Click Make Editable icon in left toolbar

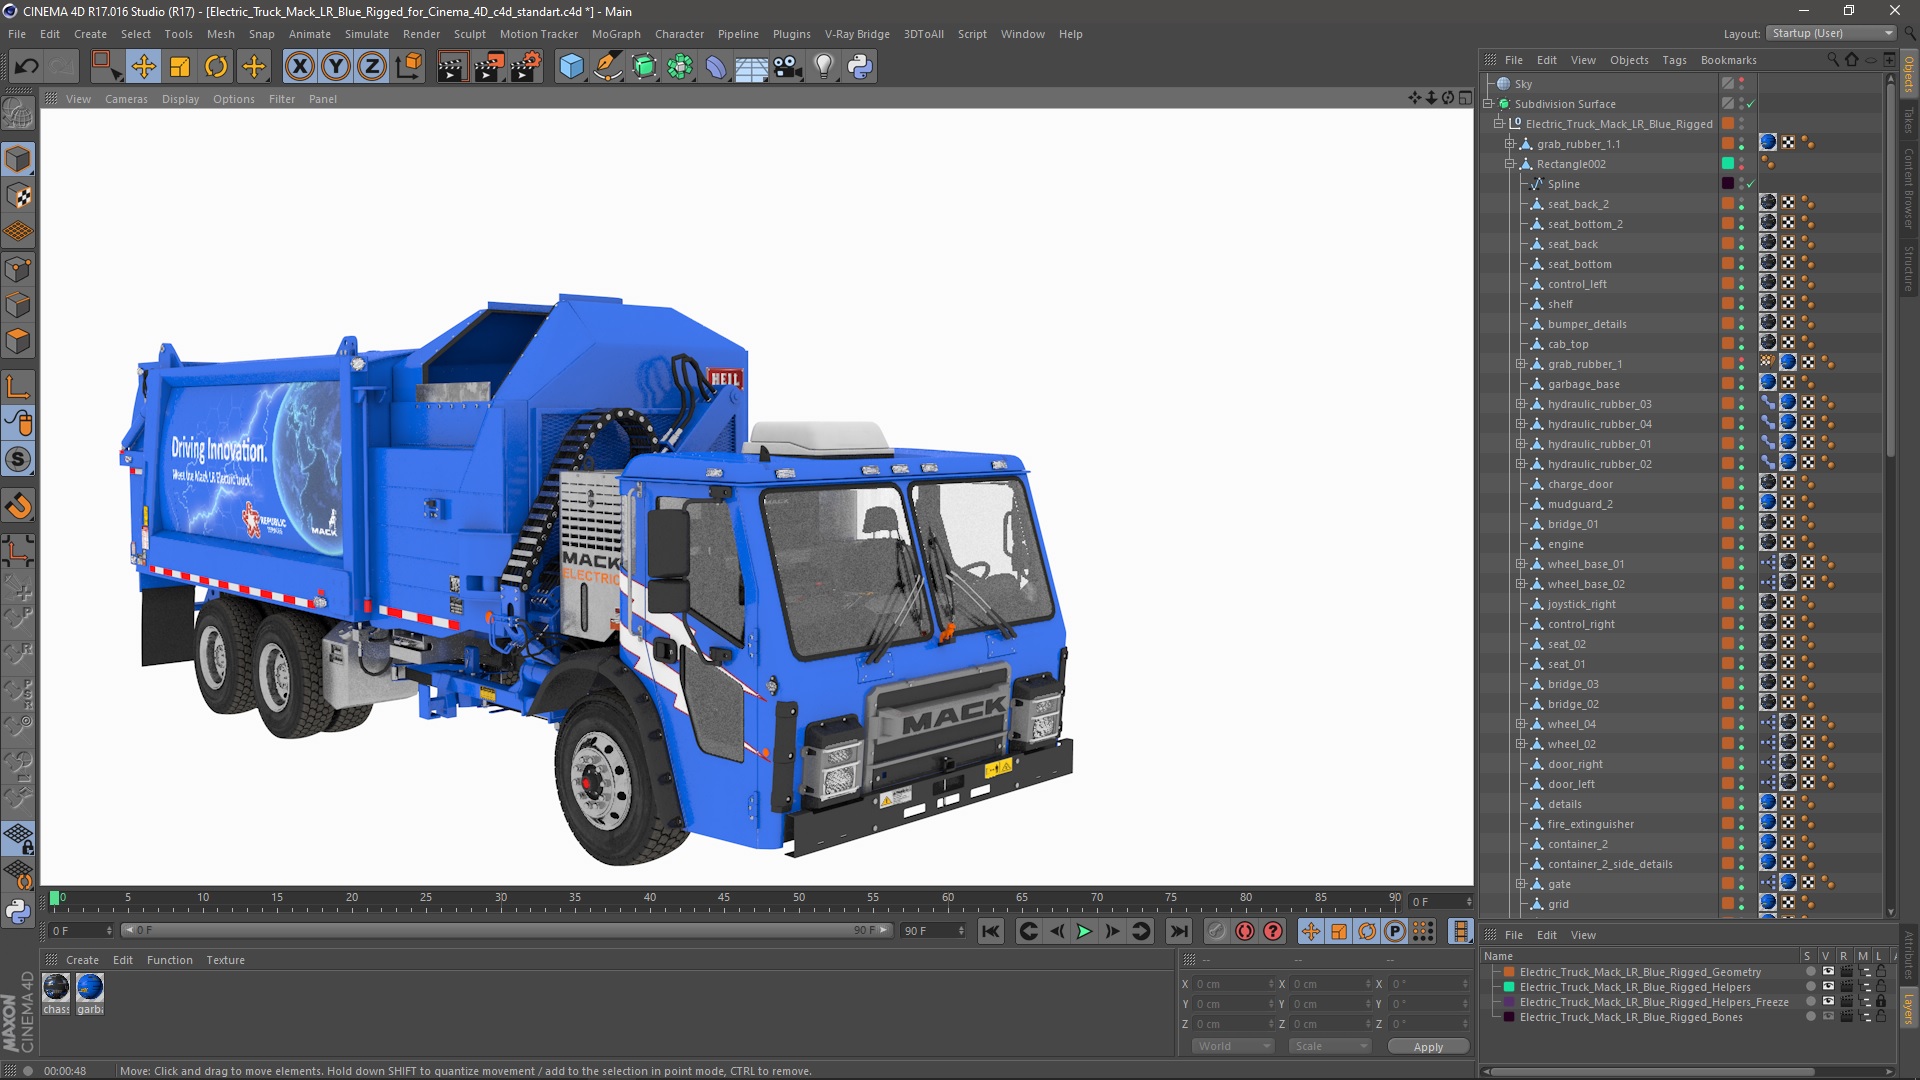[x=18, y=114]
